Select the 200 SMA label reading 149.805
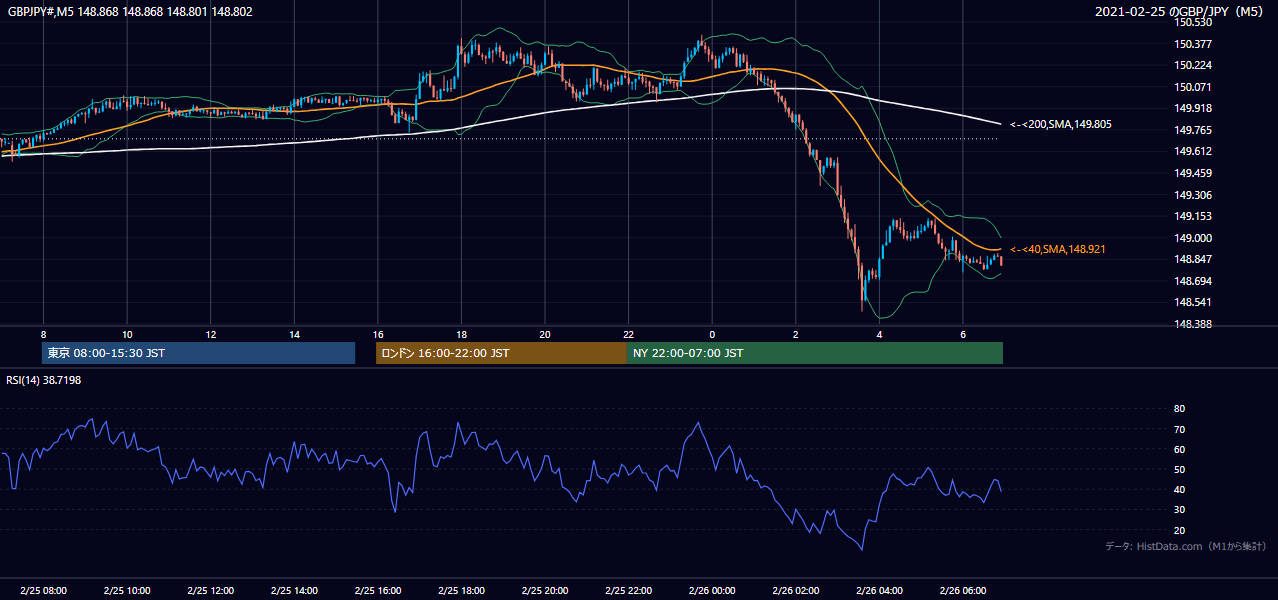 (x=1061, y=124)
